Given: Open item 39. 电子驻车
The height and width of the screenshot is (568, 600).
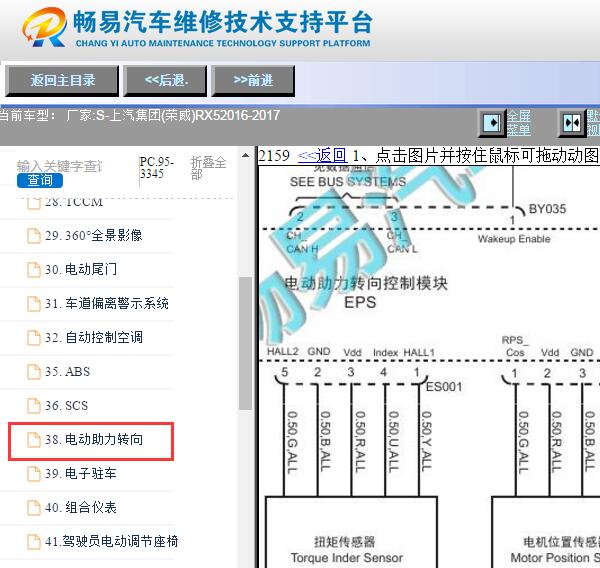Looking at the screenshot, I should [x=81, y=474].
